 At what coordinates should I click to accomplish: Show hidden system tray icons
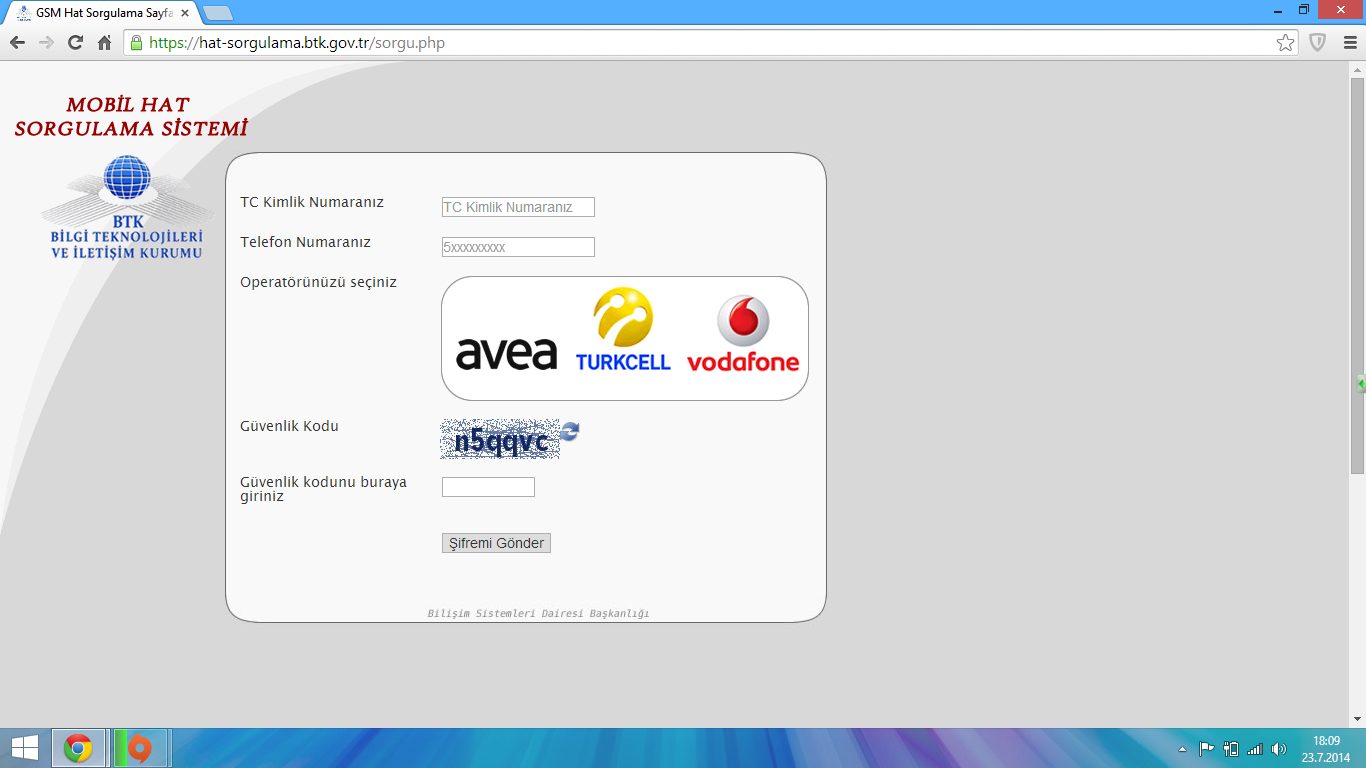(x=1183, y=748)
